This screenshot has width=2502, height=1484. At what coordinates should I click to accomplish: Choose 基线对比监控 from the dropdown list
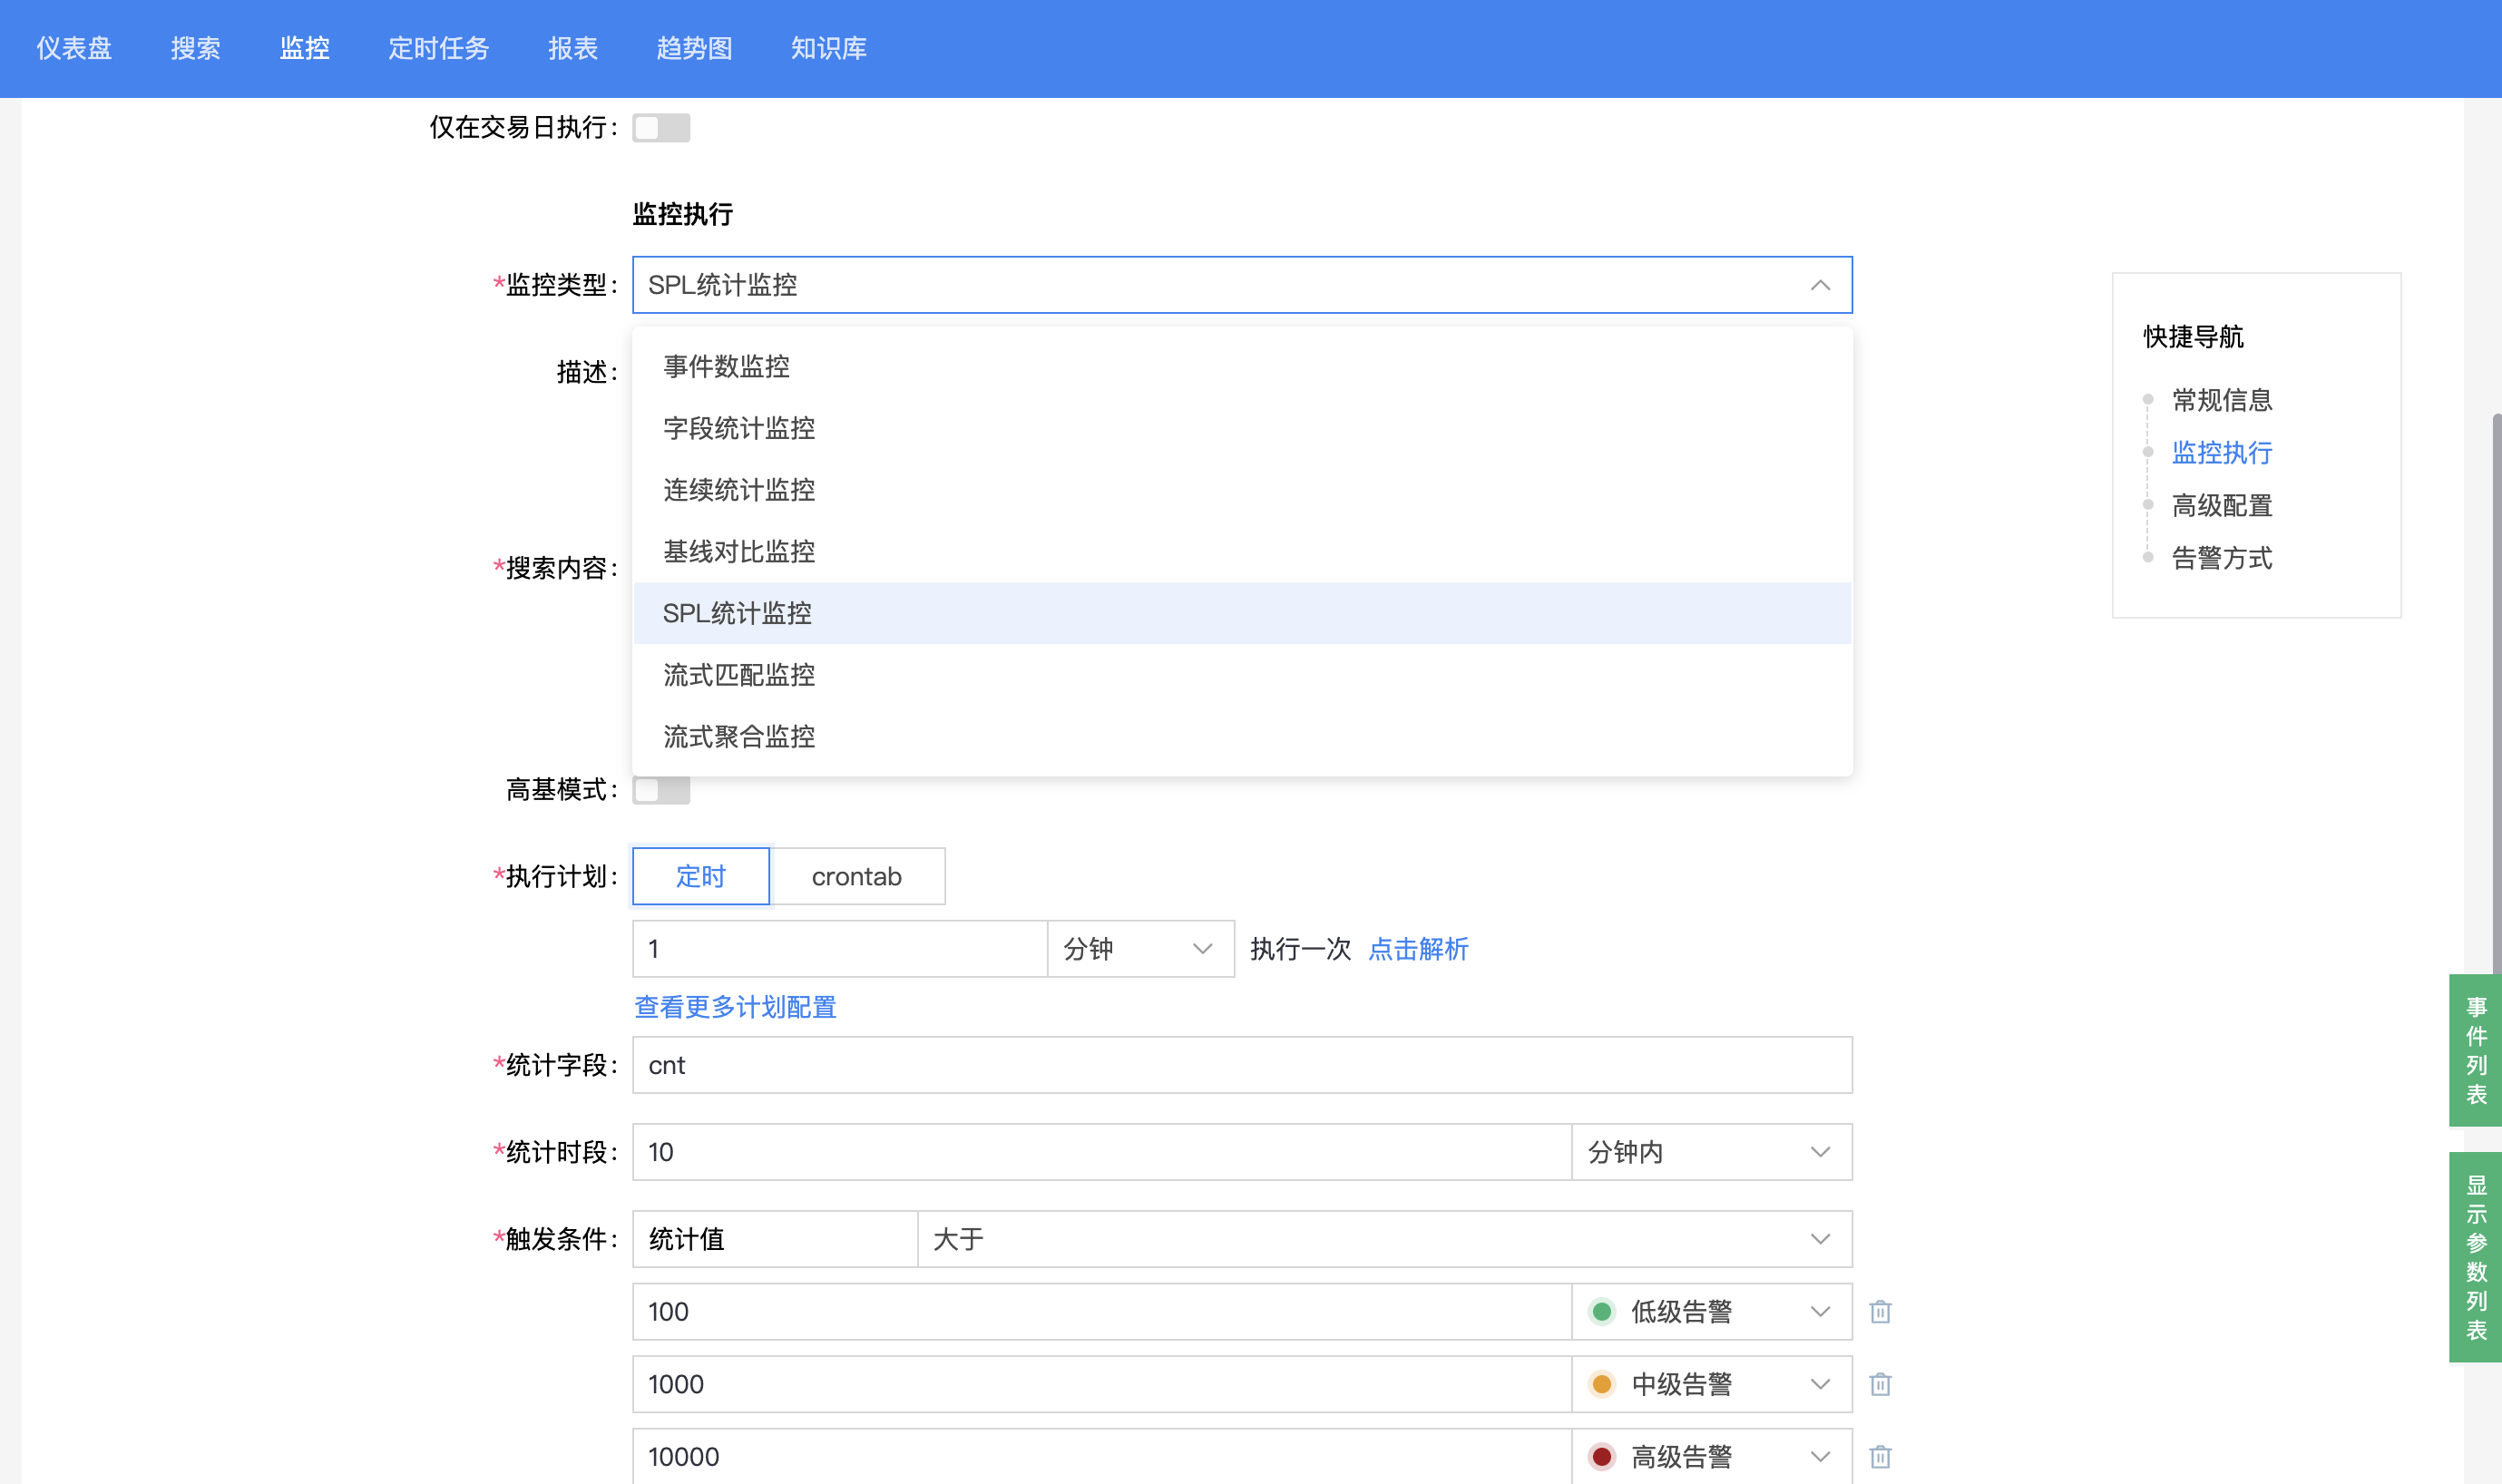click(1242, 551)
